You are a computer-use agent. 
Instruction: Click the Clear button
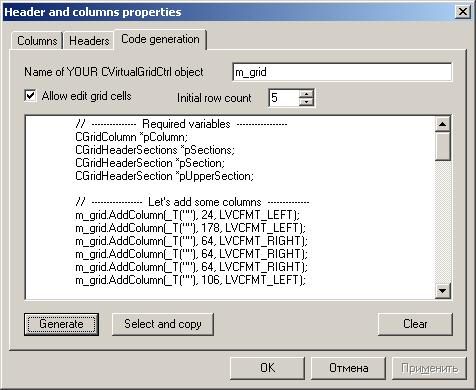point(415,324)
